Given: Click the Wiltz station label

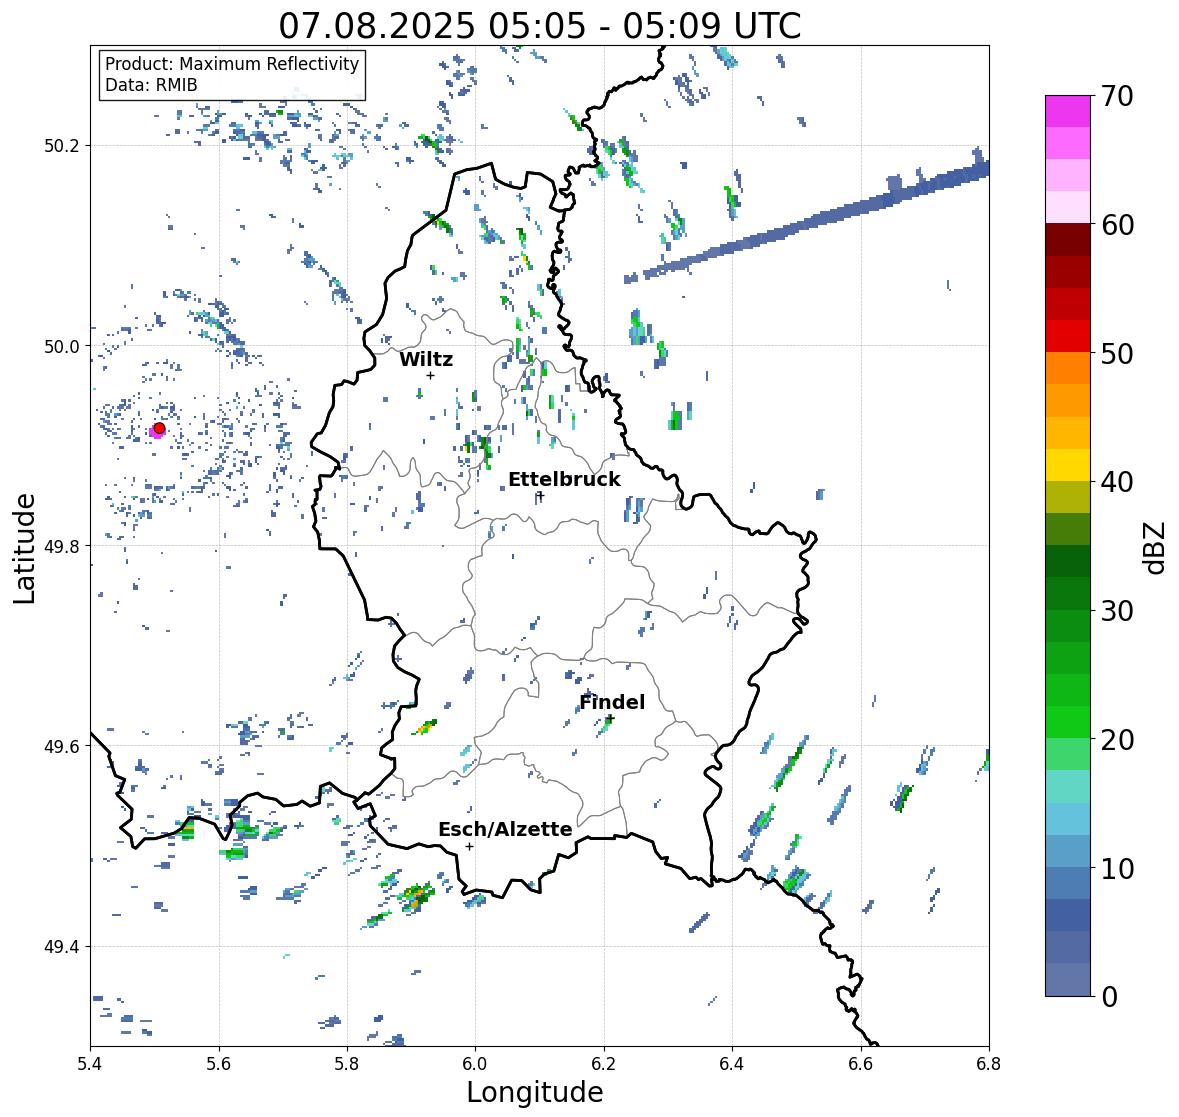Looking at the screenshot, I should point(426,359).
